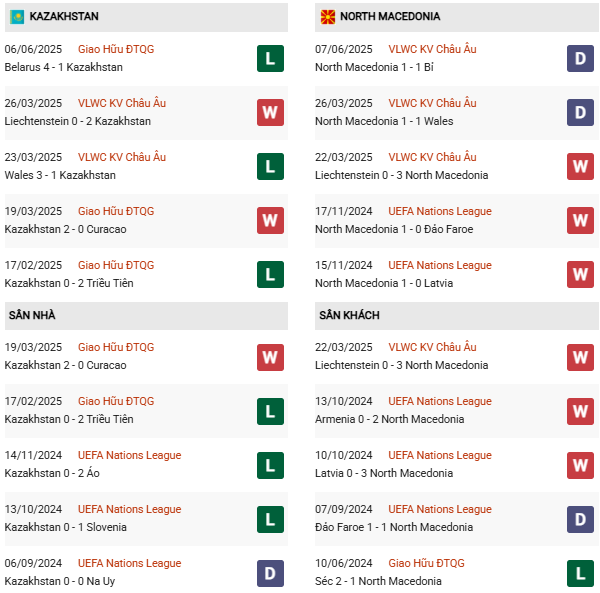Viewport: 600px width, 593px height.
Task: Open UEFA Nations League link dated 14/11/2024
Action: coord(129,455)
